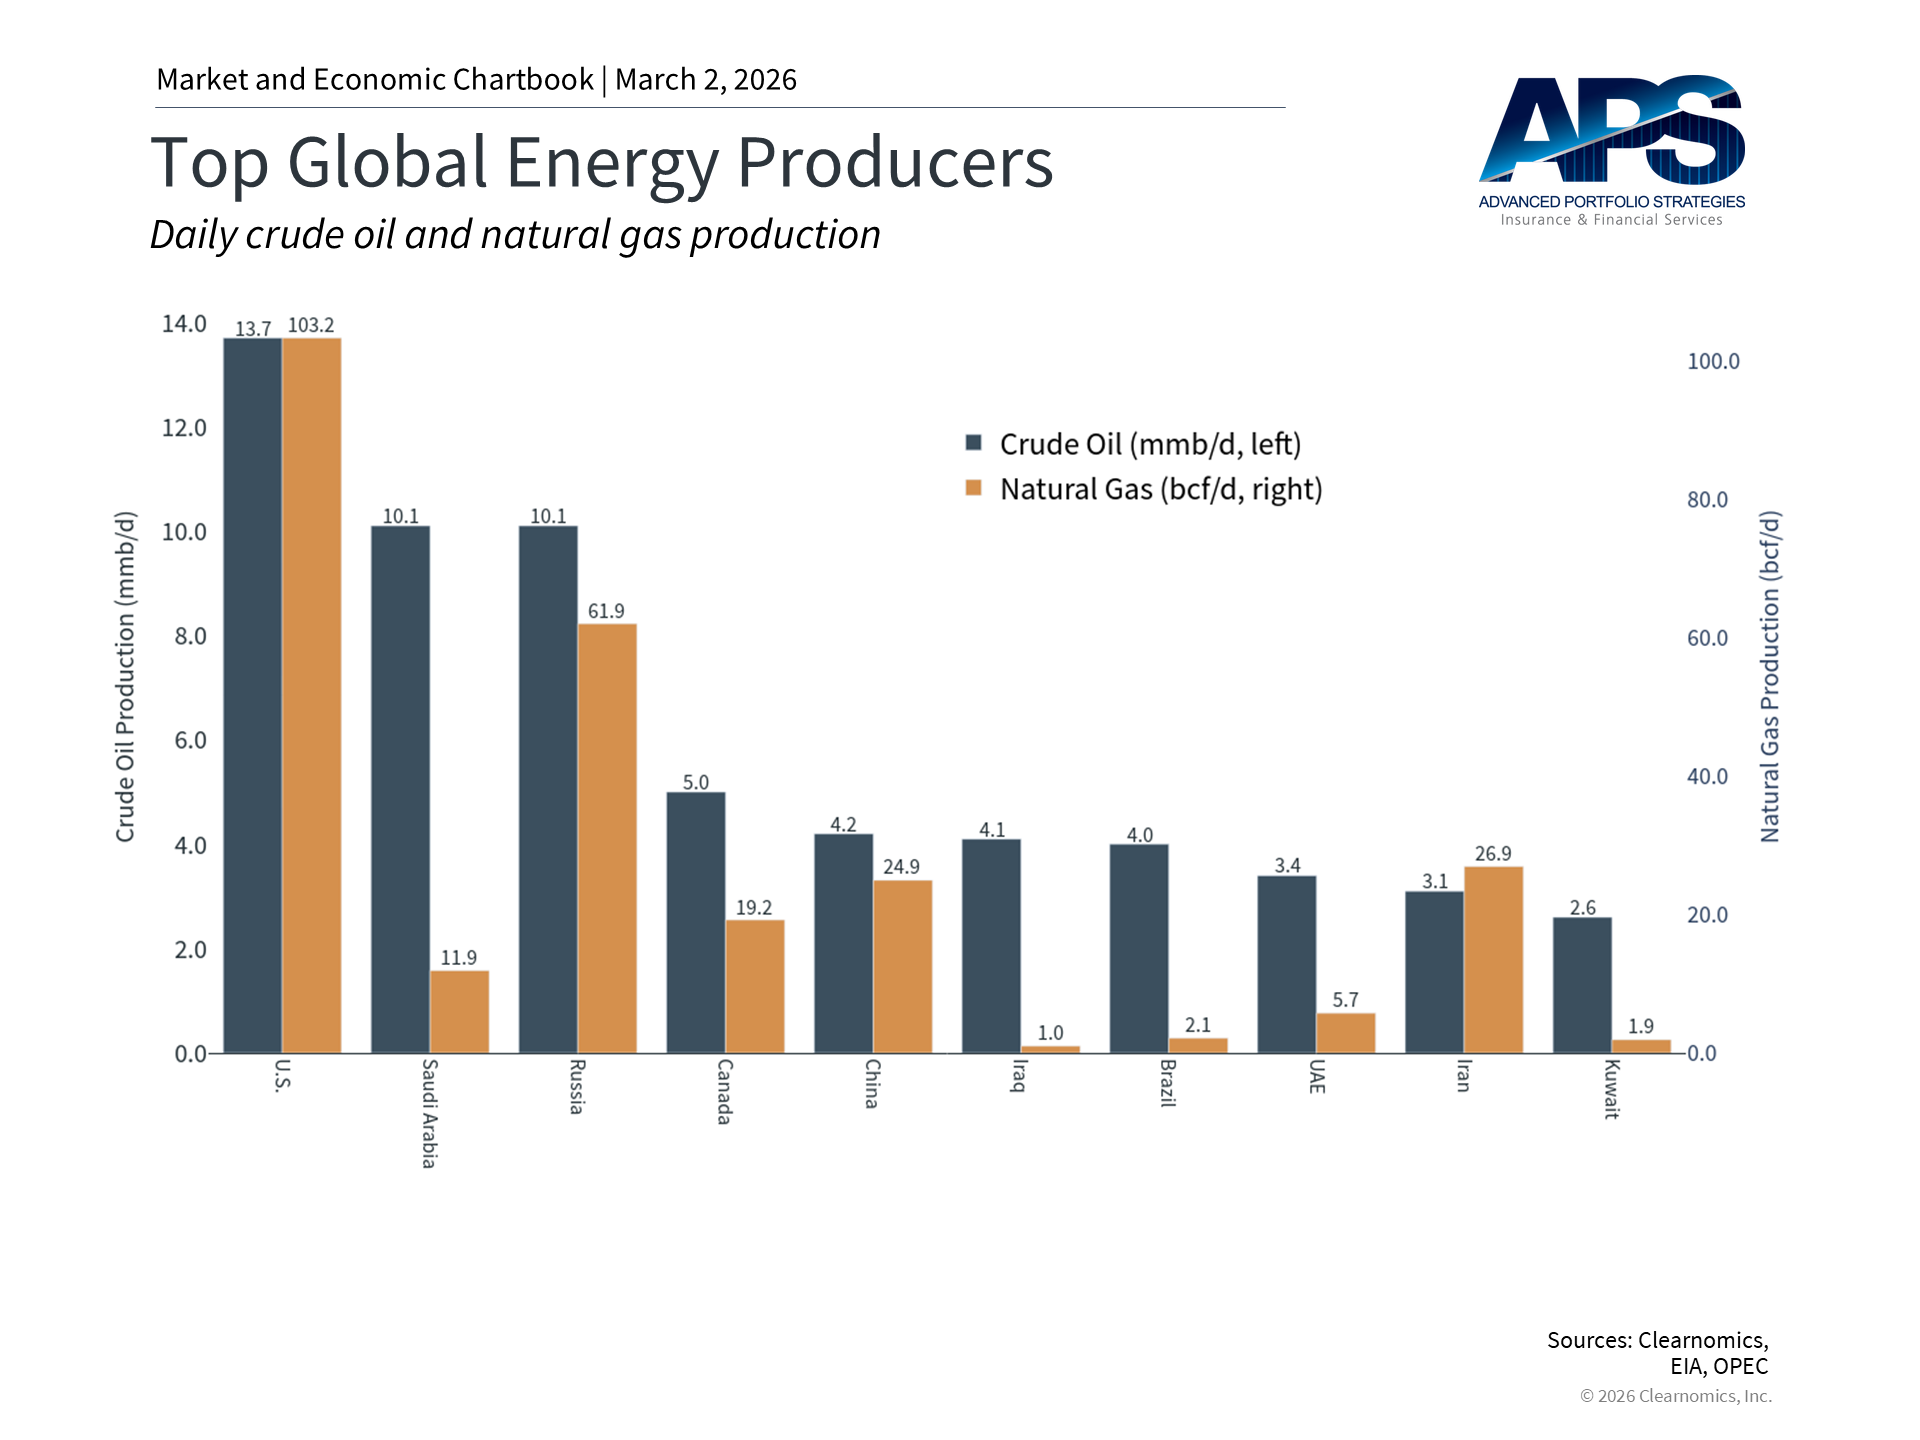Click the Natural Gas legend swatch
The width and height of the screenshot is (1920, 1440).
click(973, 488)
